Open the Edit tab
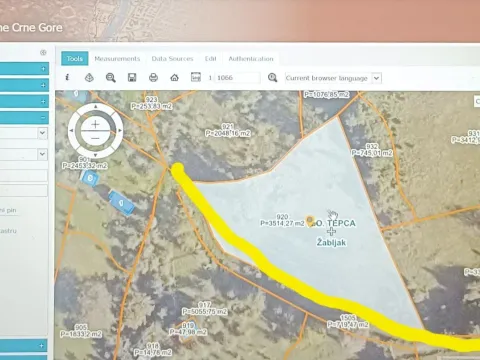This screenshot has height=360, width=480. pos(211,59)
